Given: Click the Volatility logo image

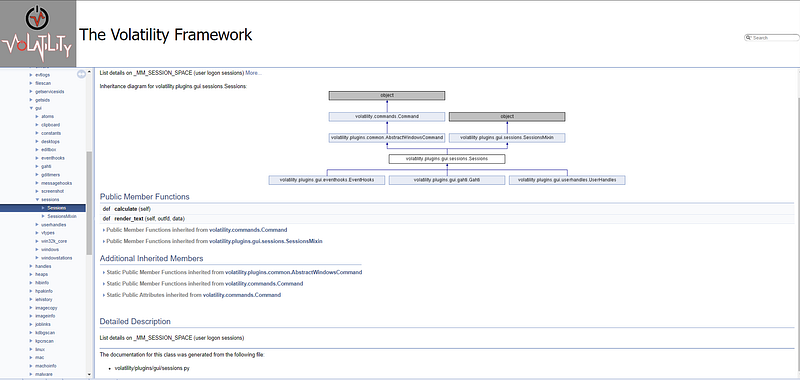Looking at the screenshot, I should tap(38, 34).
